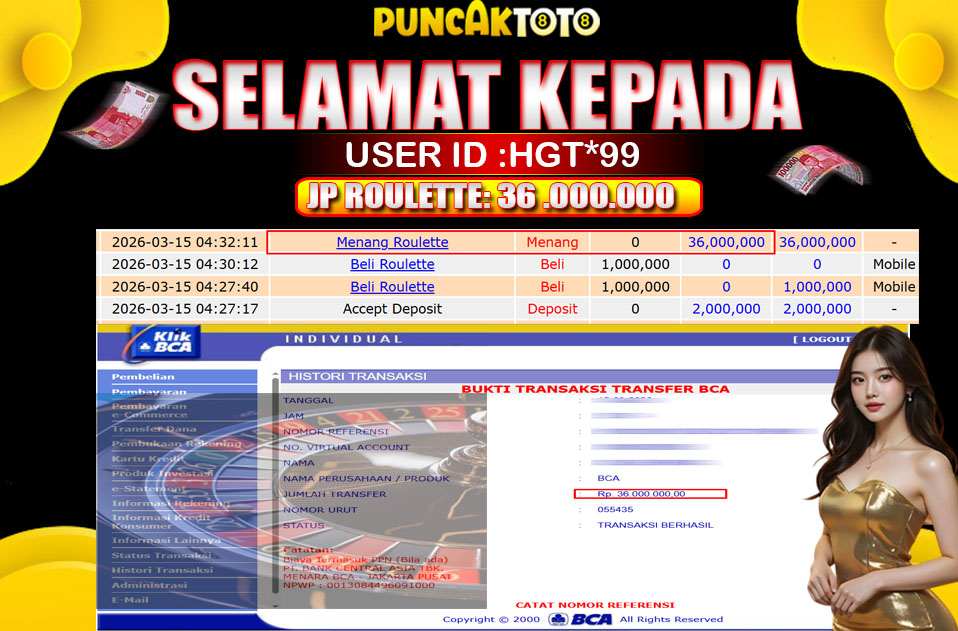Click the HISTORI TRANSAKSI heading bar
Viewport: 958px width, 631px height.
pos(559,376)
